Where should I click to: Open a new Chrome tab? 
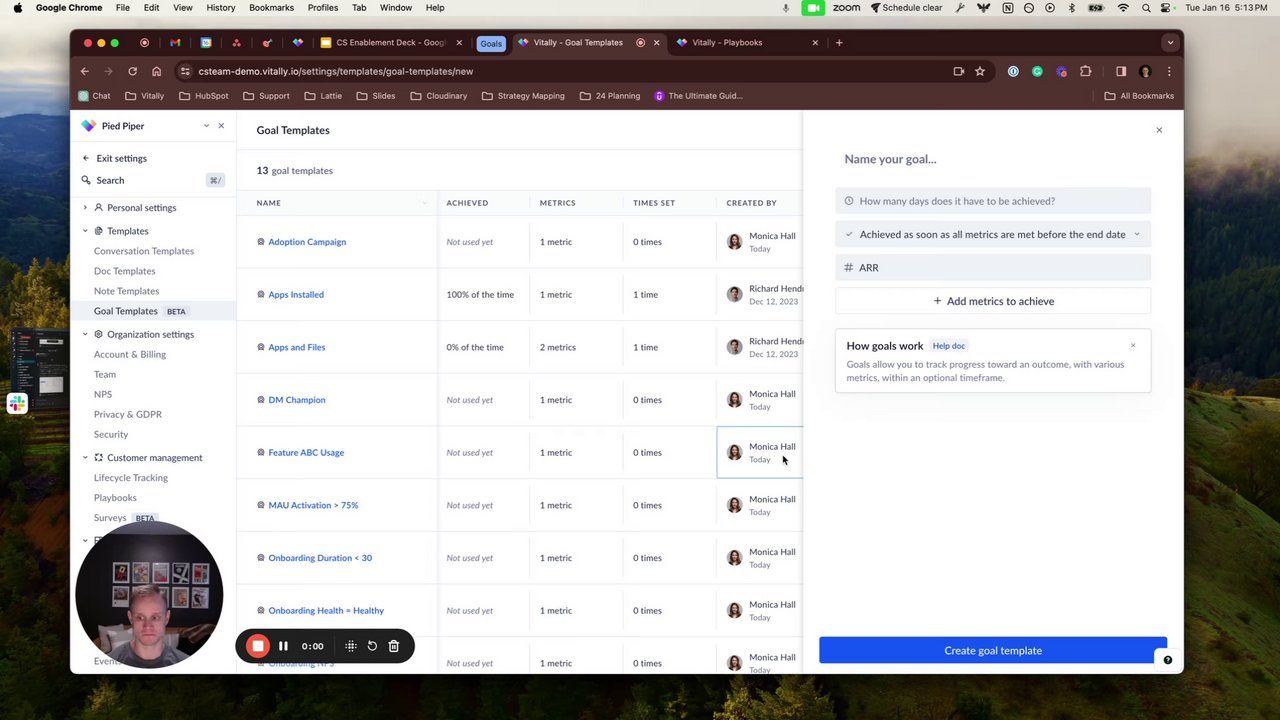click(839, 43)
